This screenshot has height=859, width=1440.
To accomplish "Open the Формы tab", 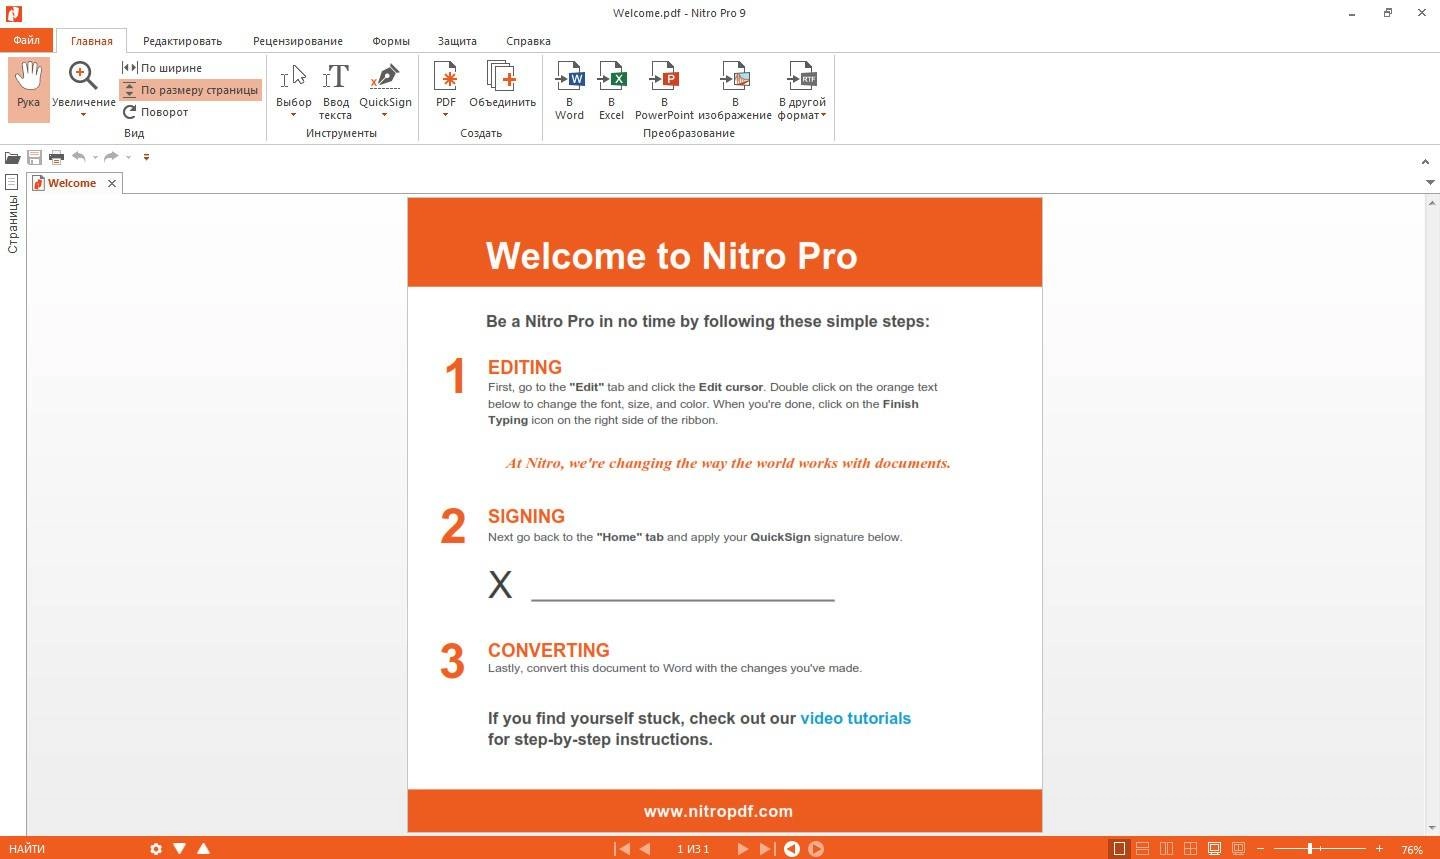I will click(x=391, y=41).
